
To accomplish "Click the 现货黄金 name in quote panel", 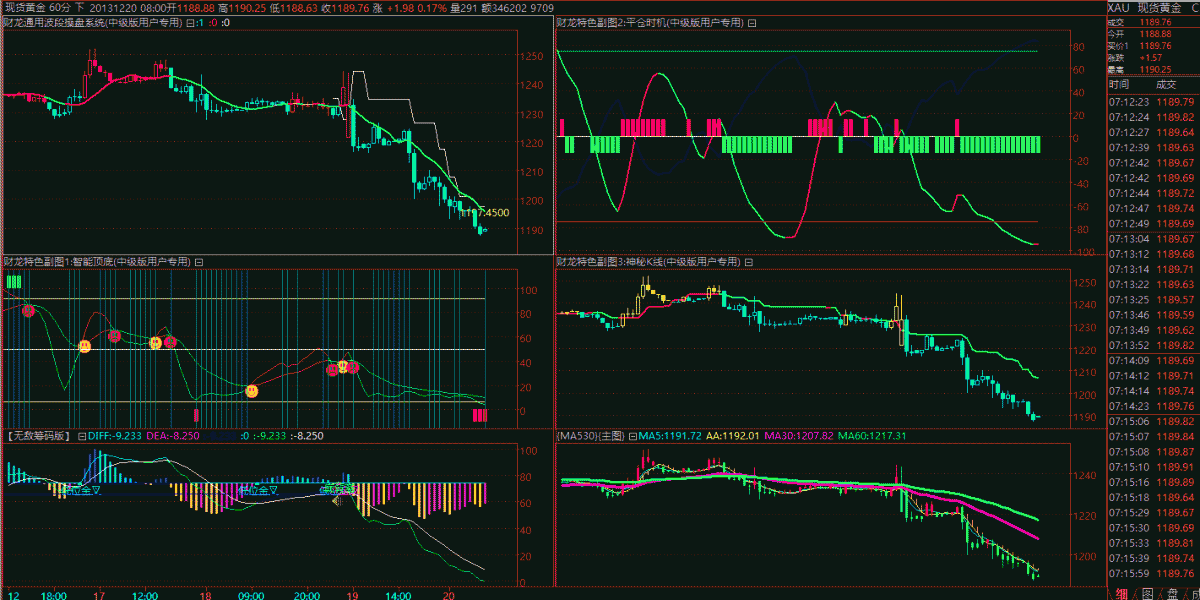I will click(x=1160, y=7).
